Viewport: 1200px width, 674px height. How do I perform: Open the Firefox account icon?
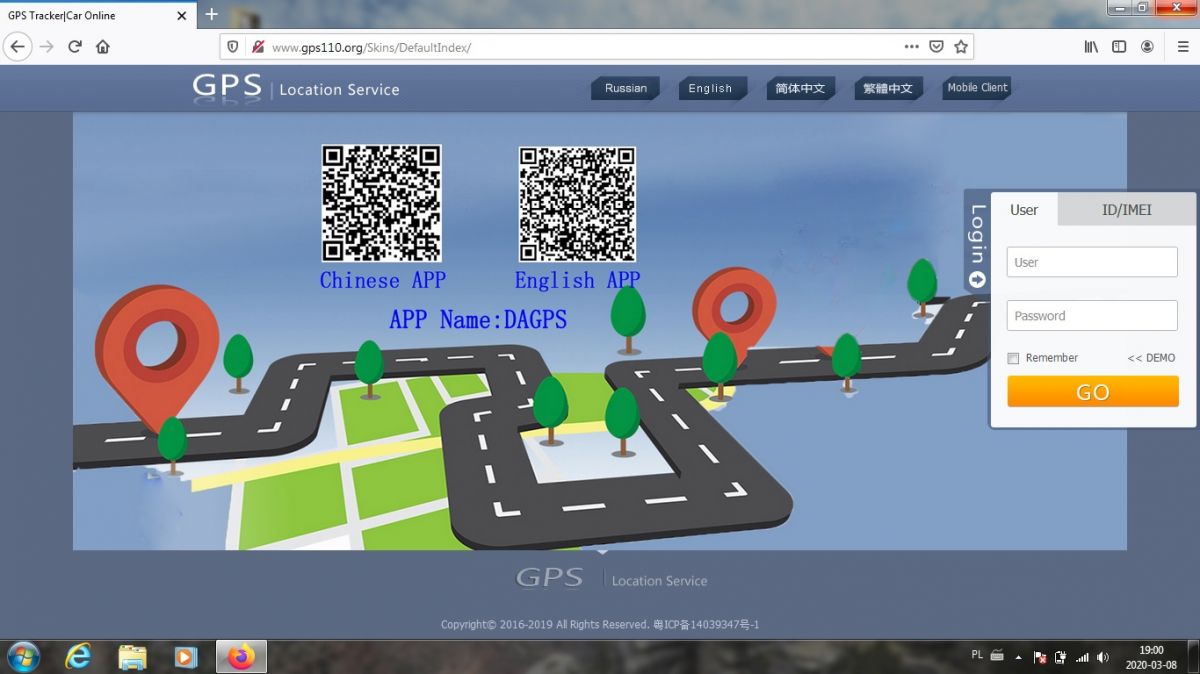(x=1147, y=47)
